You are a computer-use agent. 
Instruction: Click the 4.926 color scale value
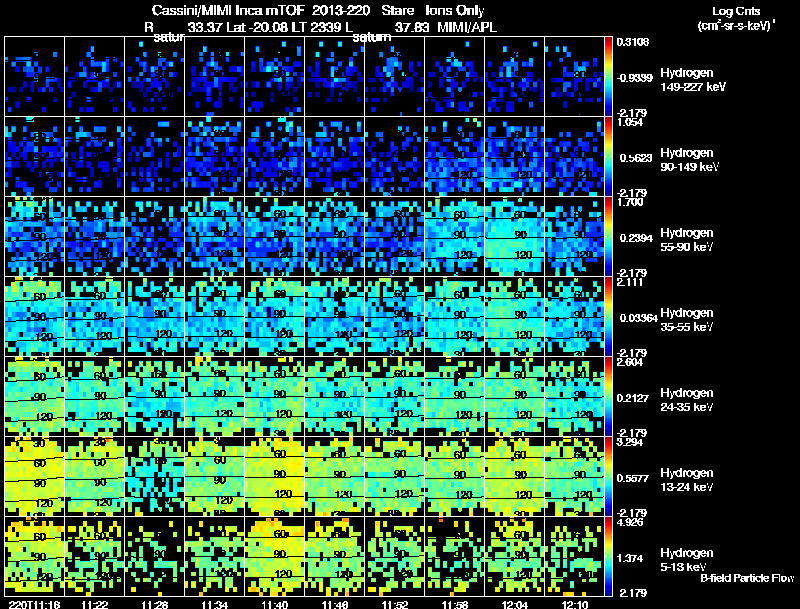pyautogui.click(x=631, y=523)
